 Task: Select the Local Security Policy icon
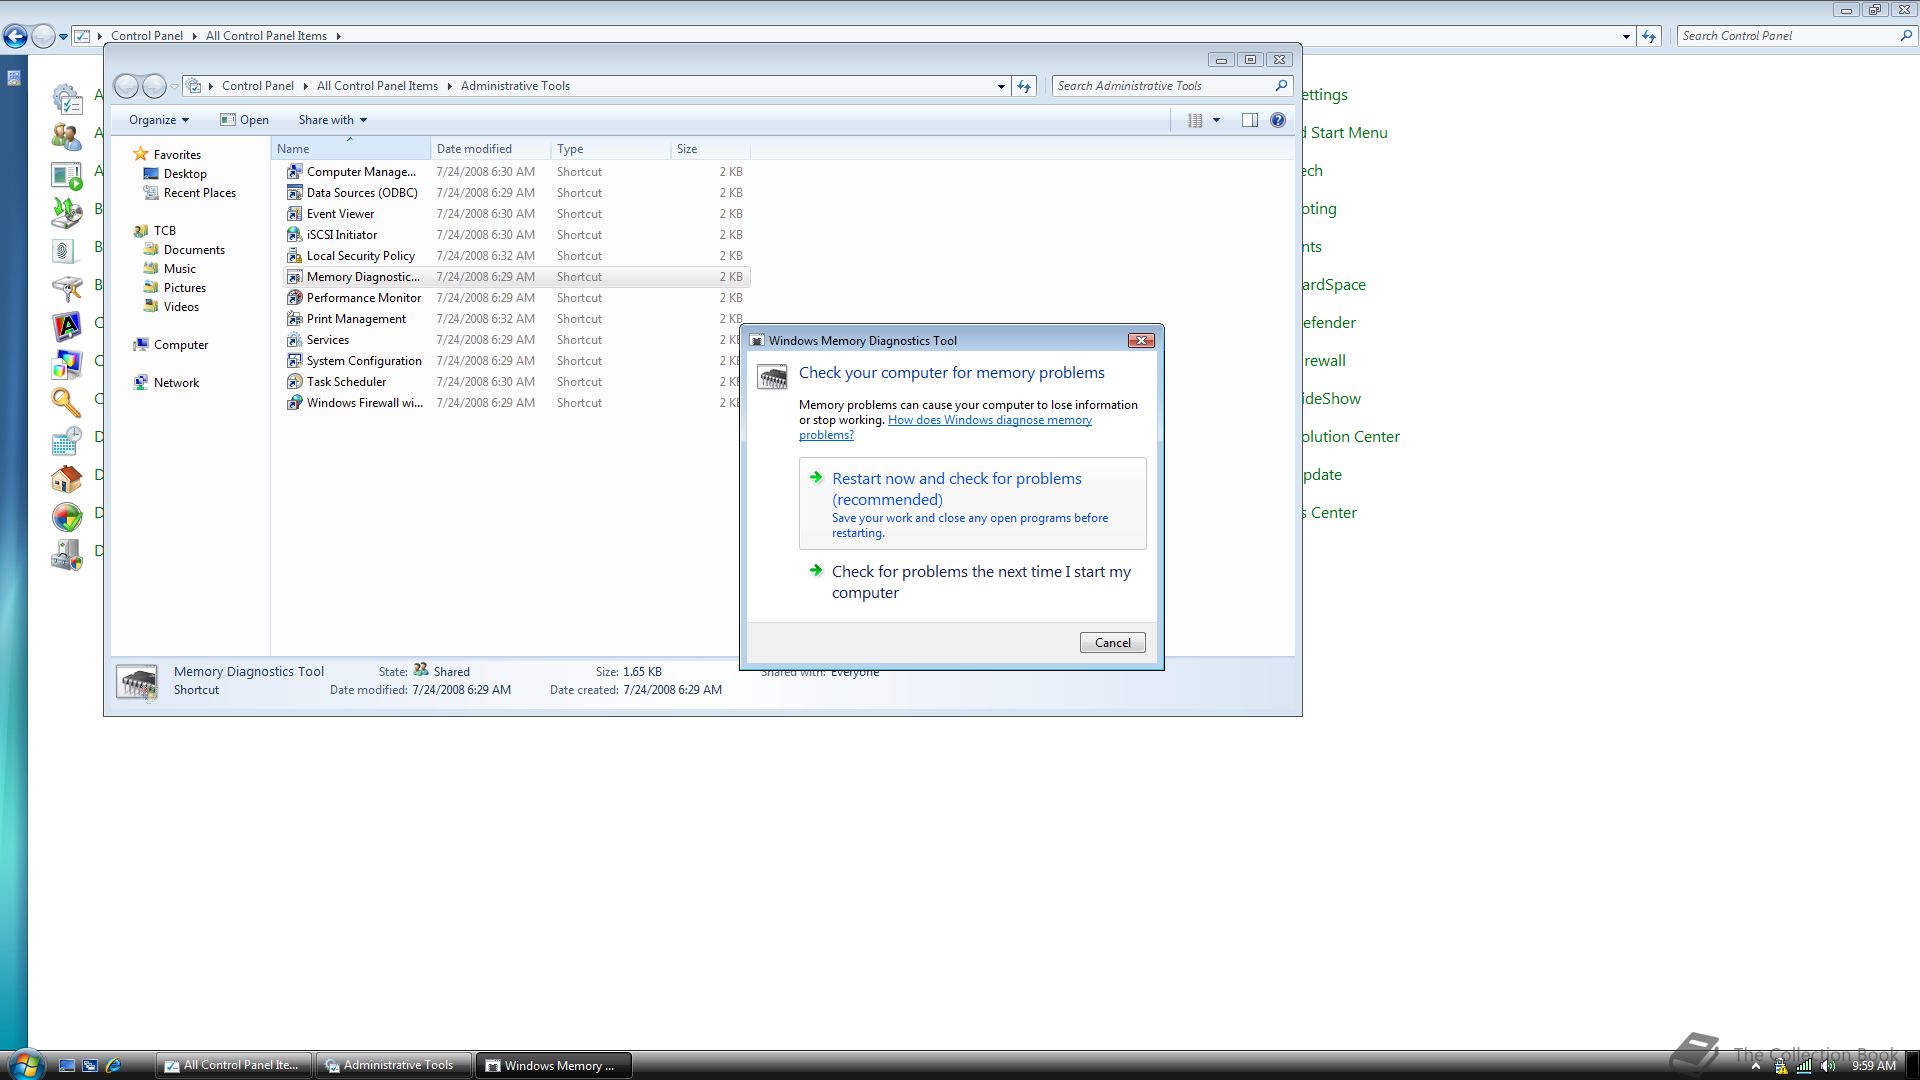294,256
